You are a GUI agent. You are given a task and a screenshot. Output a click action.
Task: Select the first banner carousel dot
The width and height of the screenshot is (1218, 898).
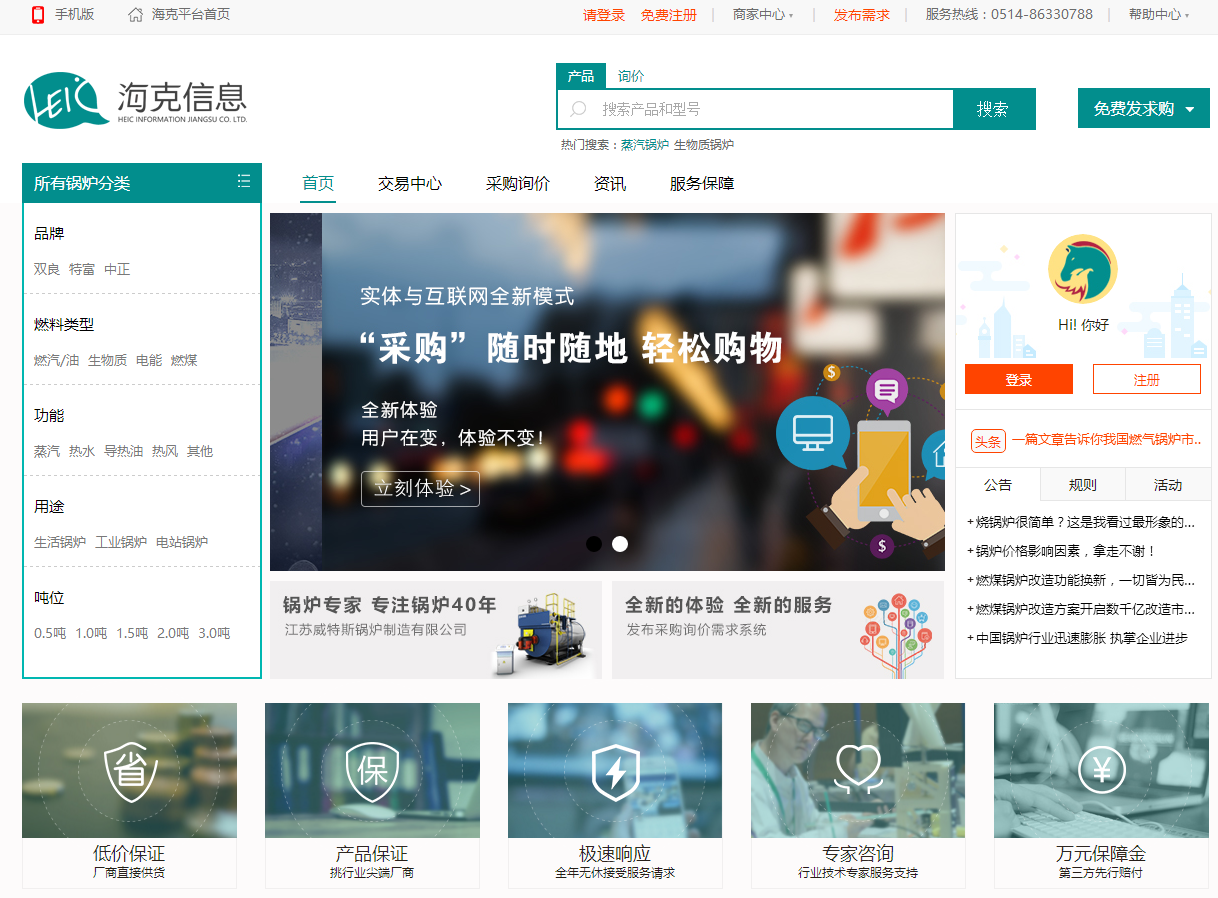point(594,544)
